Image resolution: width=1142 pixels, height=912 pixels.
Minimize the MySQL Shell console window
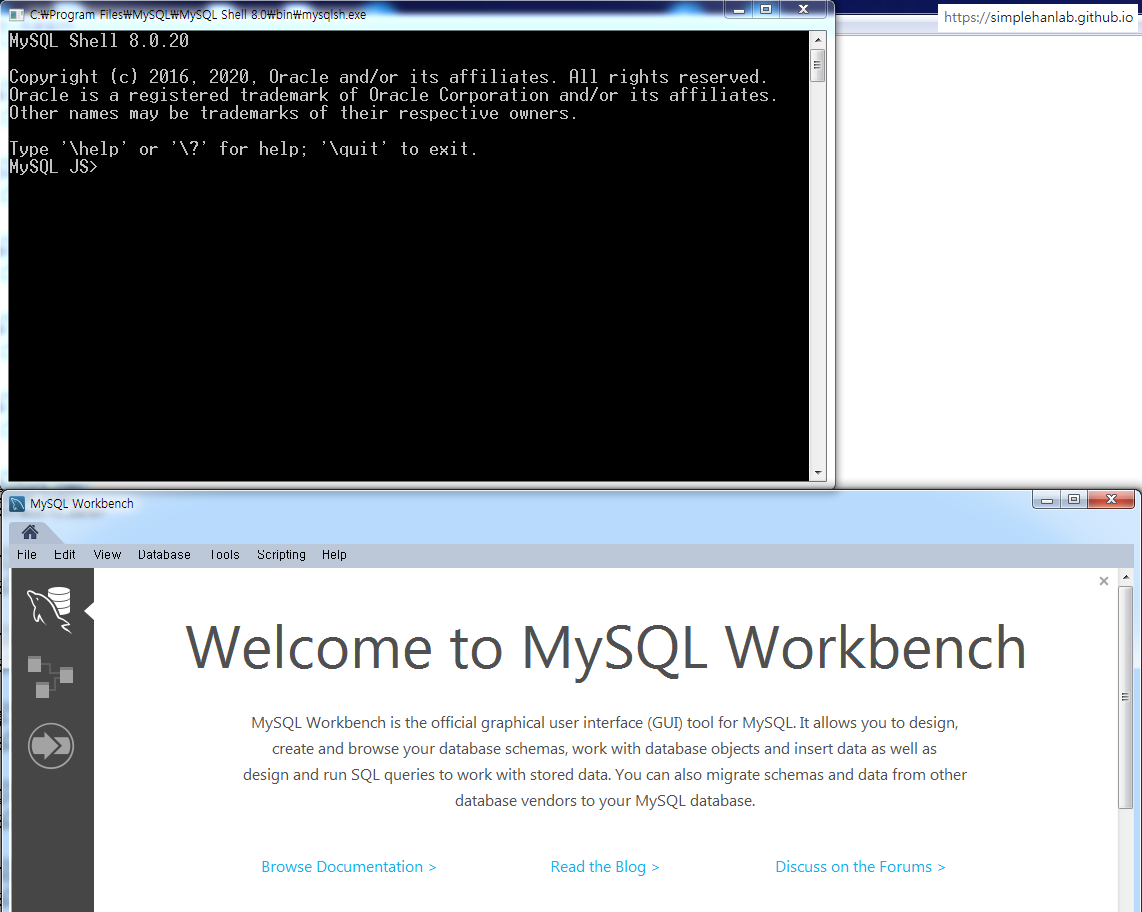coord(739,9)
